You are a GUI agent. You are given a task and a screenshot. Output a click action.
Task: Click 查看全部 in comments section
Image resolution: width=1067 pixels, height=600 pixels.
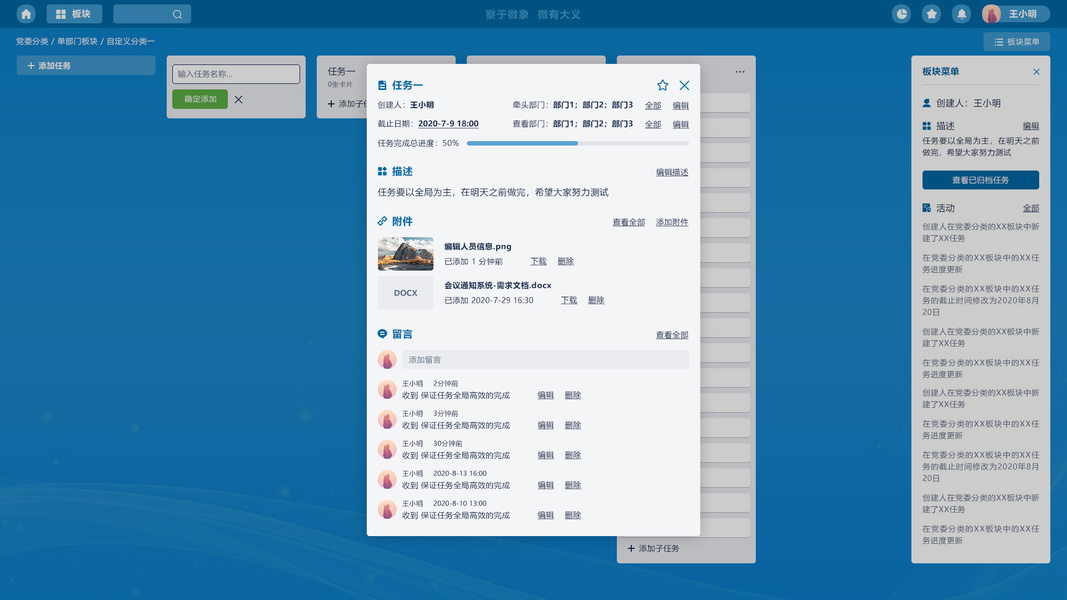click(x=672, y=335)
